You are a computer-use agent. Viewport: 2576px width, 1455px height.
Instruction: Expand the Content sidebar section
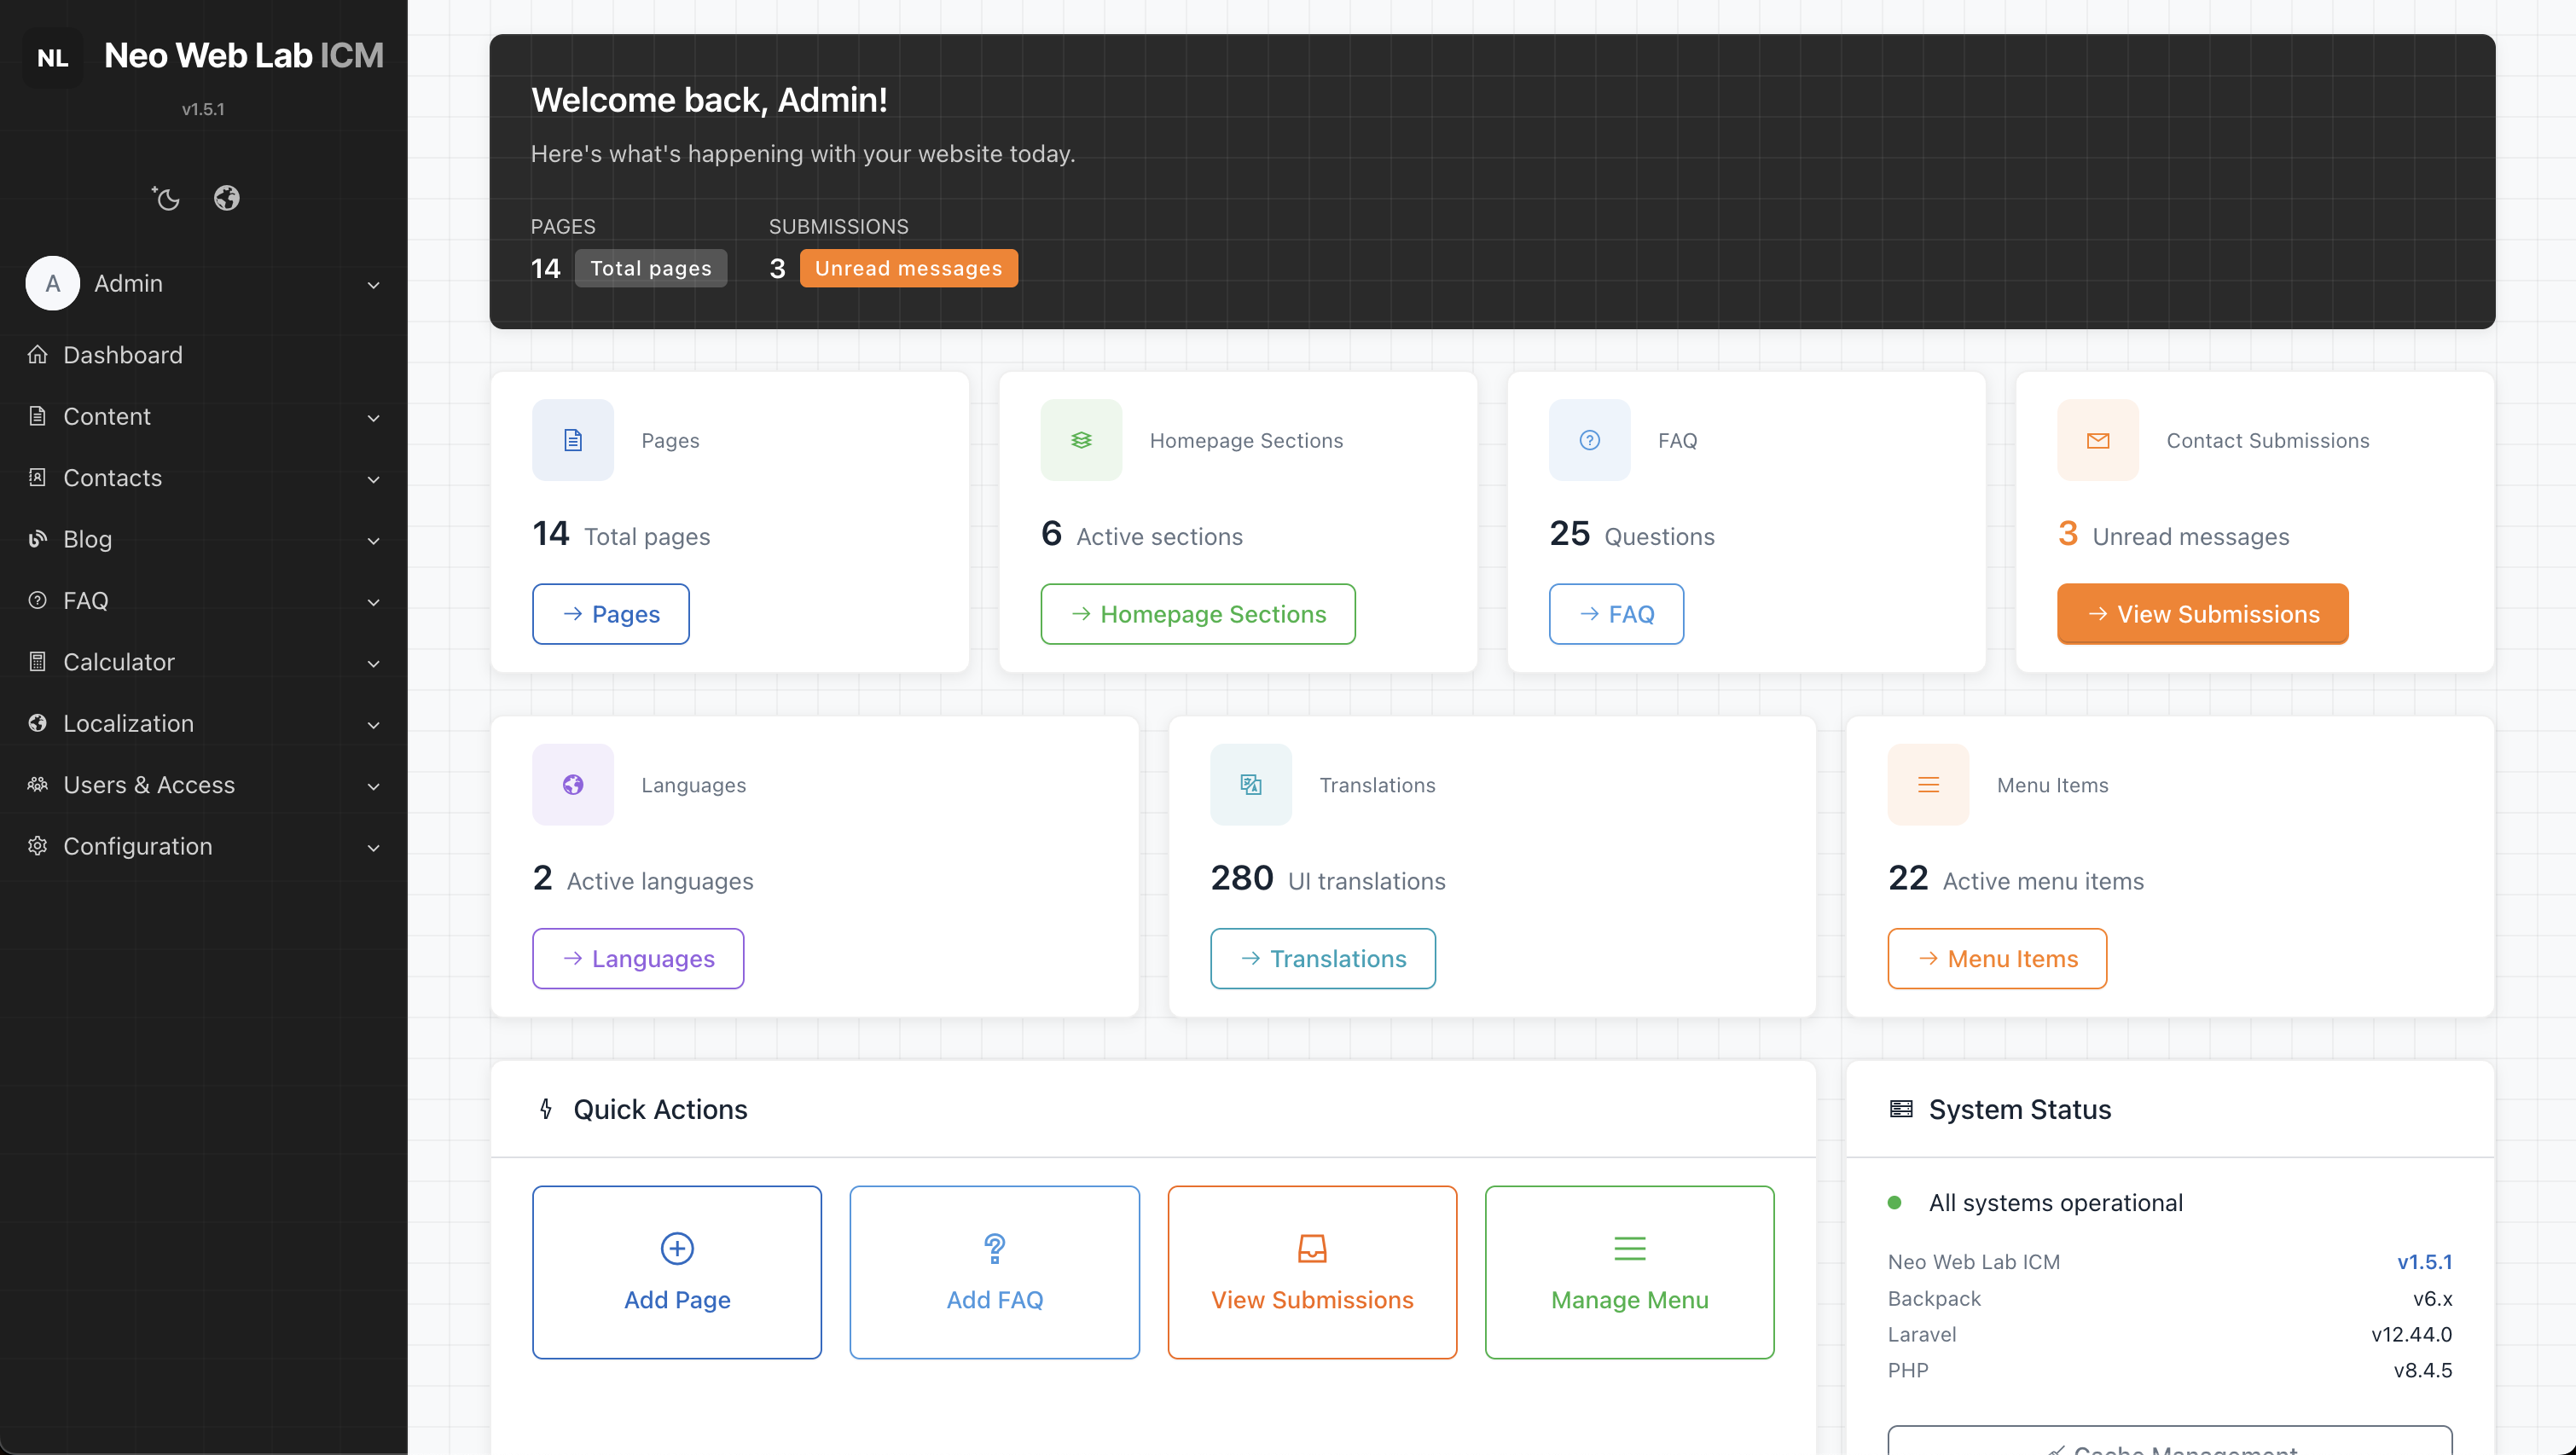[x=374, y=417]
